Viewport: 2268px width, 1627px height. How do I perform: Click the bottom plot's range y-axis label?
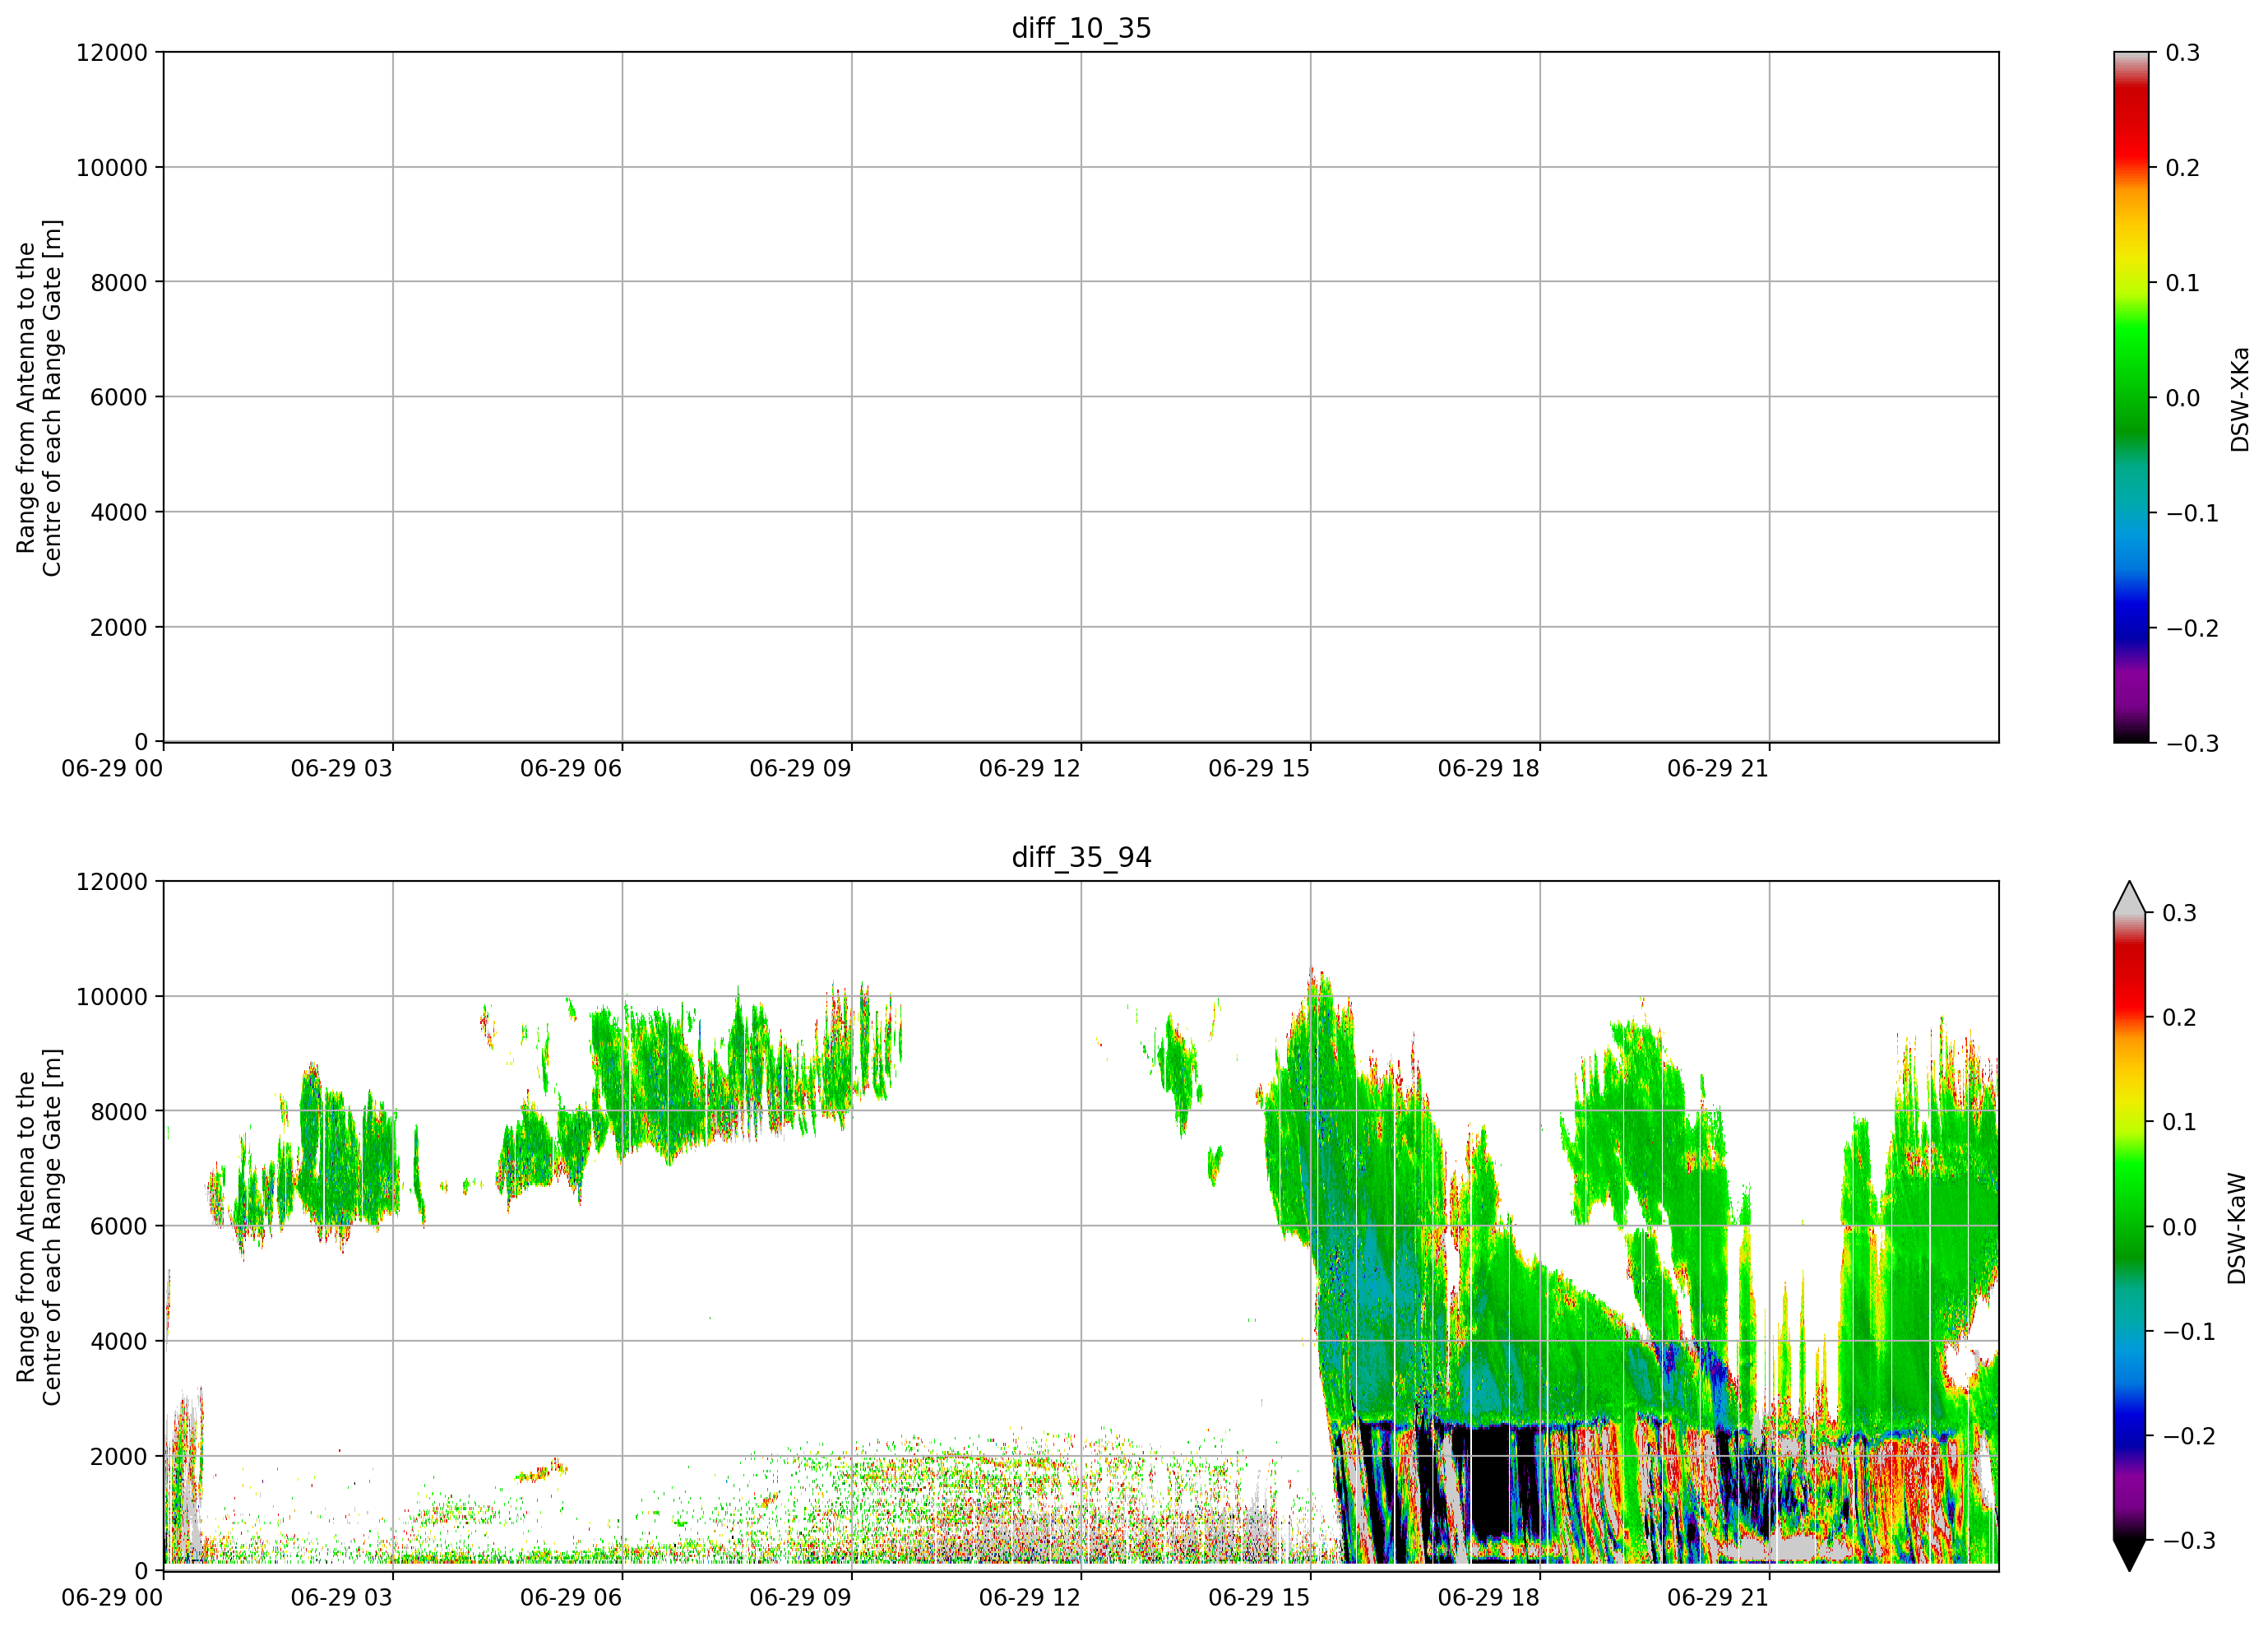(x=39, y=1227)
